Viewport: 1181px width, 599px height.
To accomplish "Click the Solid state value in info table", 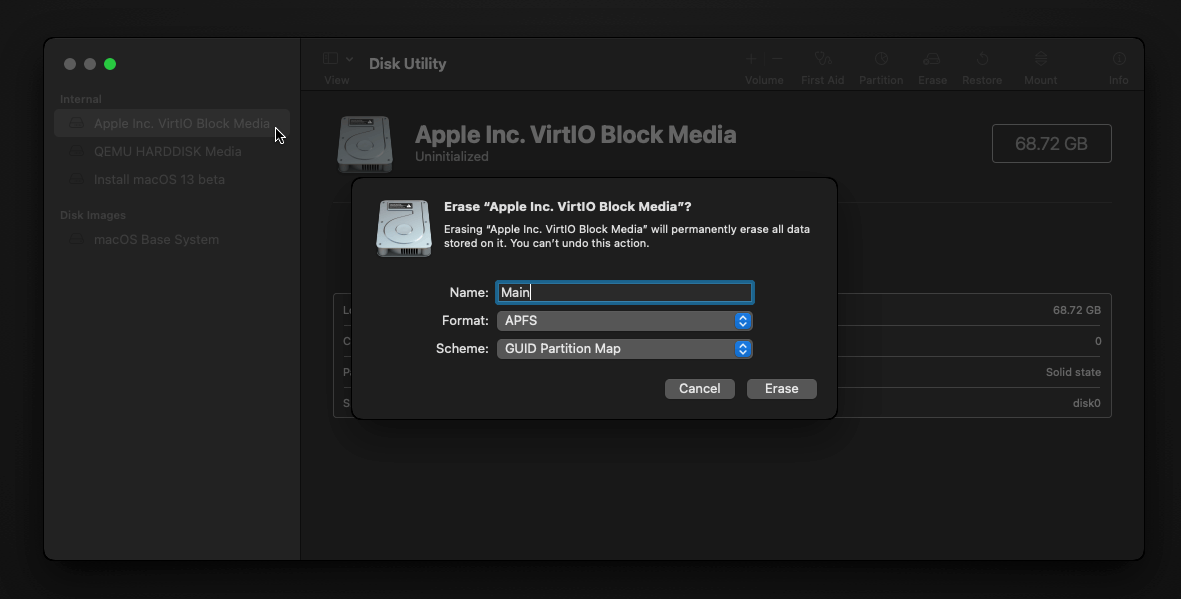I will coord(1073,372).
